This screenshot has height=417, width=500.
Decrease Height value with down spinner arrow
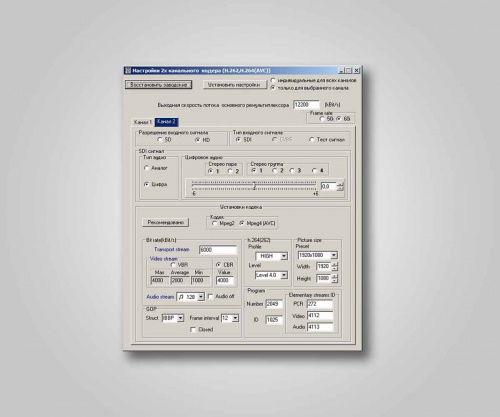click(x=335, y=281)
